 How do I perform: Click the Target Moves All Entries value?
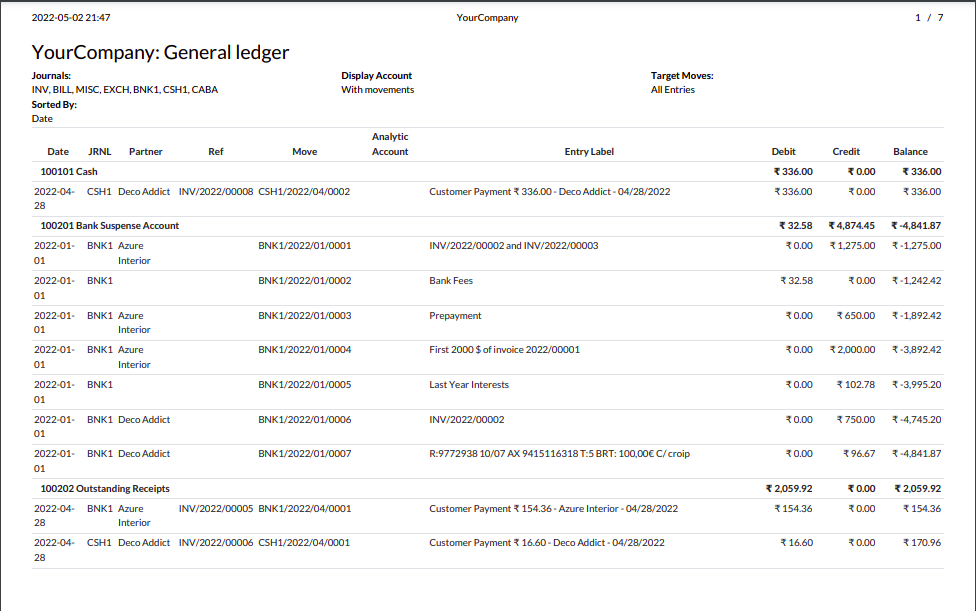(x=672, y=90)
